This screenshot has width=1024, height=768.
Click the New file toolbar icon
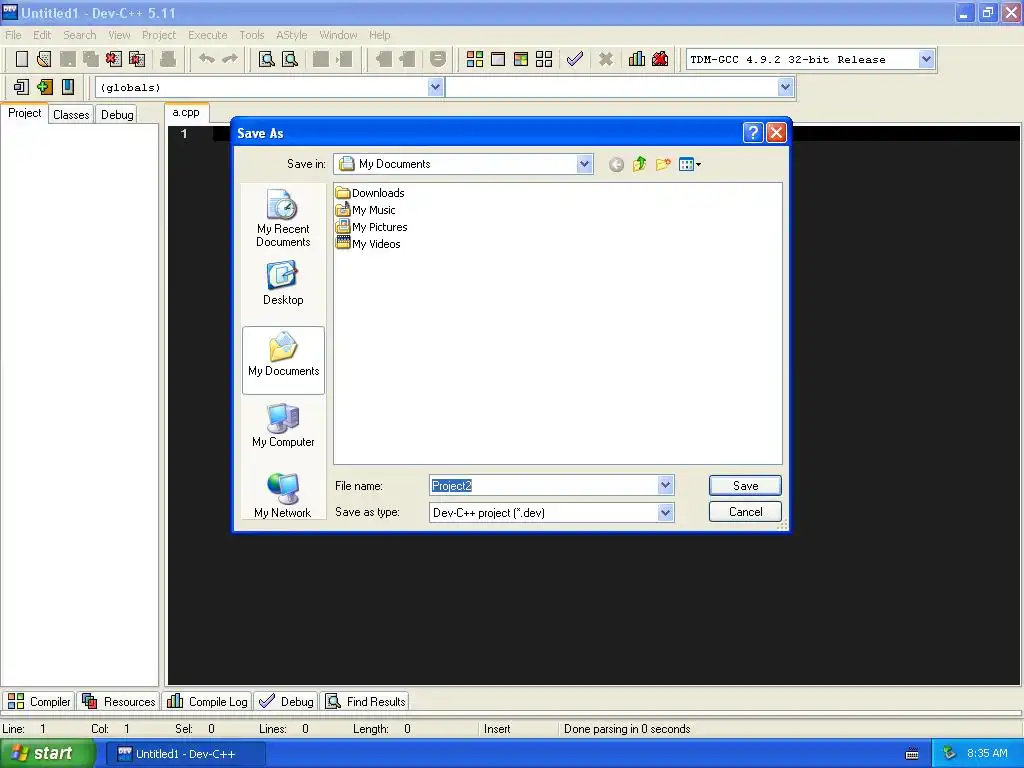point(22,59)
